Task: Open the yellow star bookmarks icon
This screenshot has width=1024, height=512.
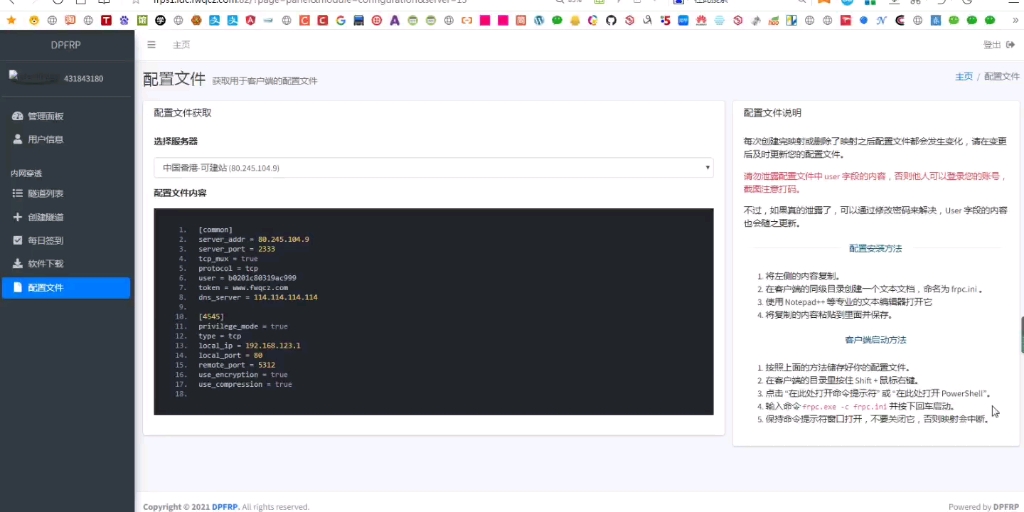Action: [x=11, y=20]
